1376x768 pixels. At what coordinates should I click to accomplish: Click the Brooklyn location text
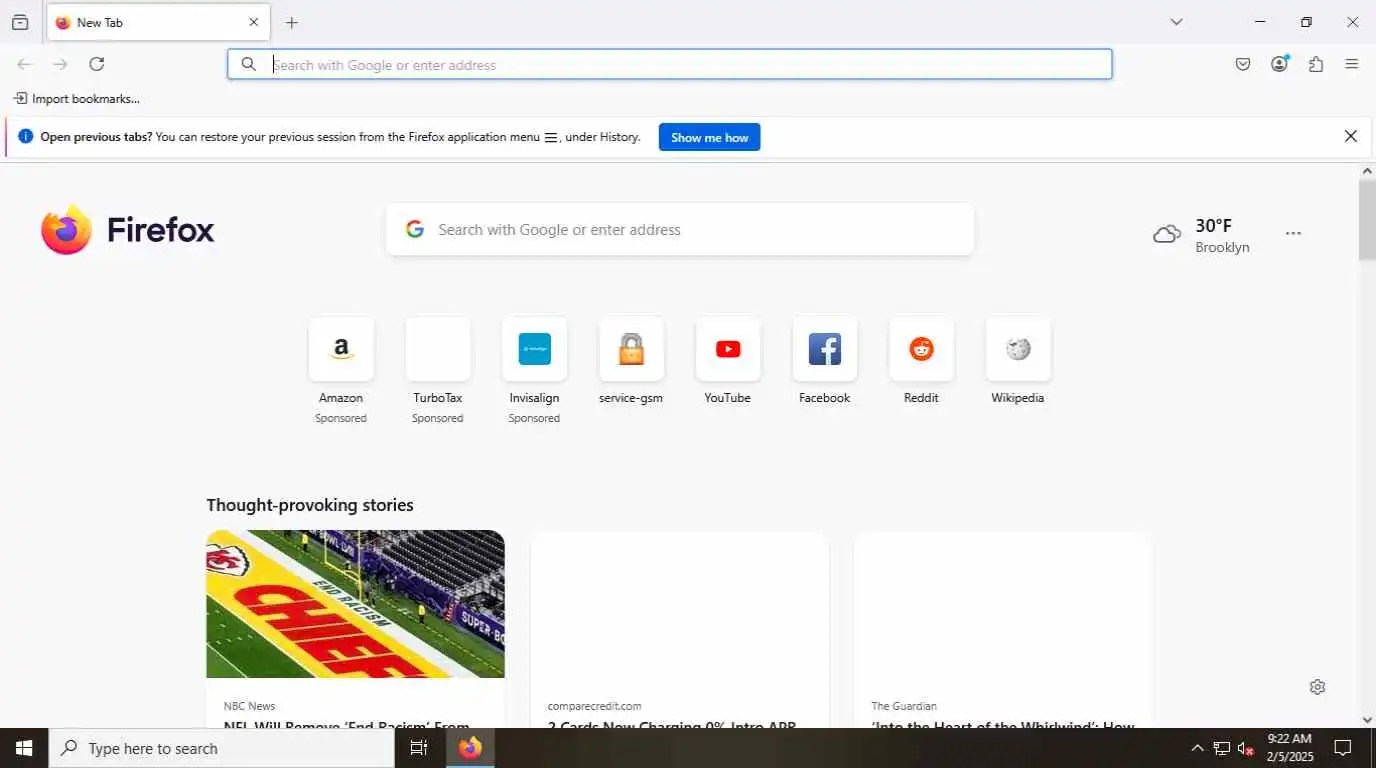pyautogui.click(x=1222, y=247)
